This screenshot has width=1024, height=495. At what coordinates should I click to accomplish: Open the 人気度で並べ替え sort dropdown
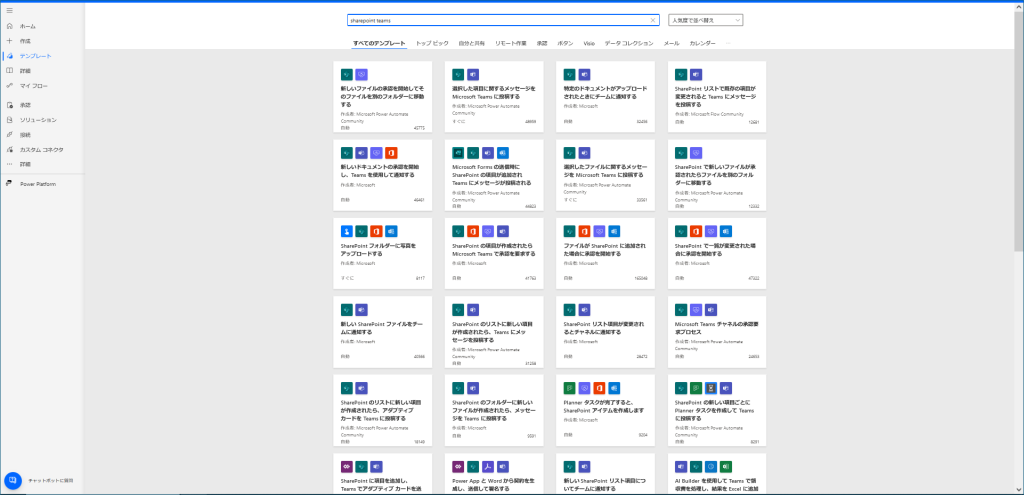click(705, 20)
